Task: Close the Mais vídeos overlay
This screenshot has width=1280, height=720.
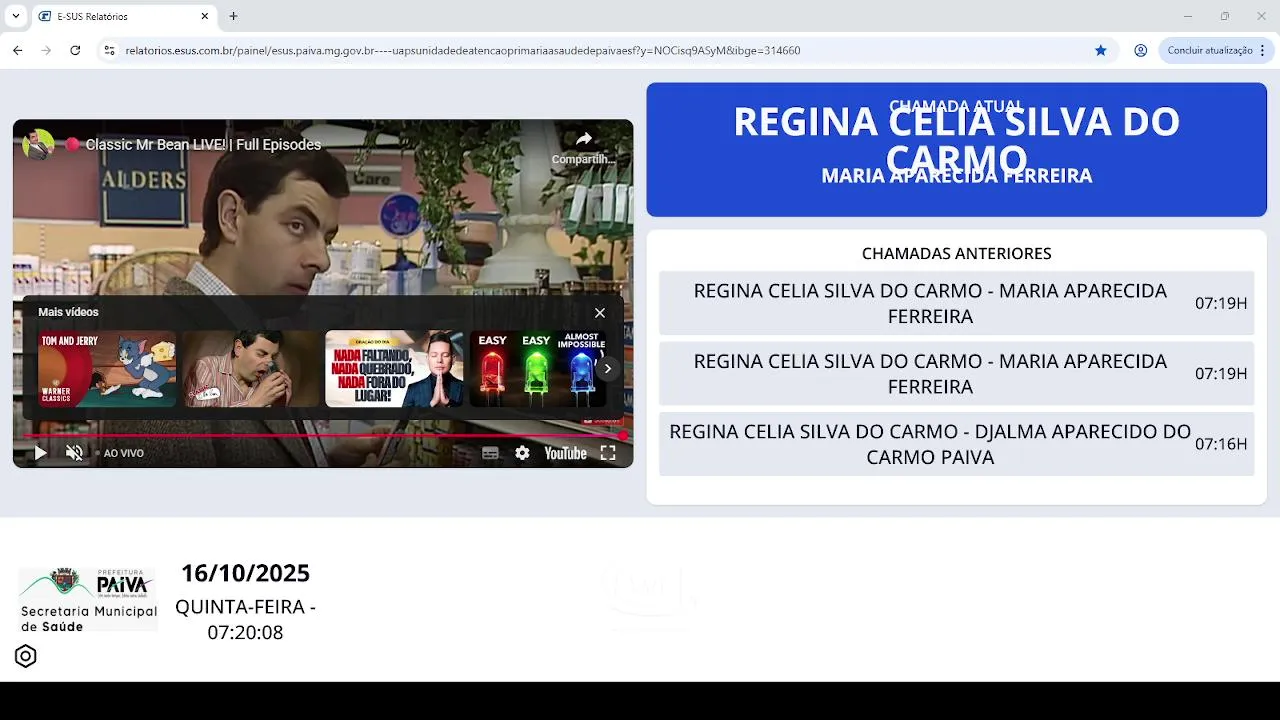Action: click(x=600, y=313)
